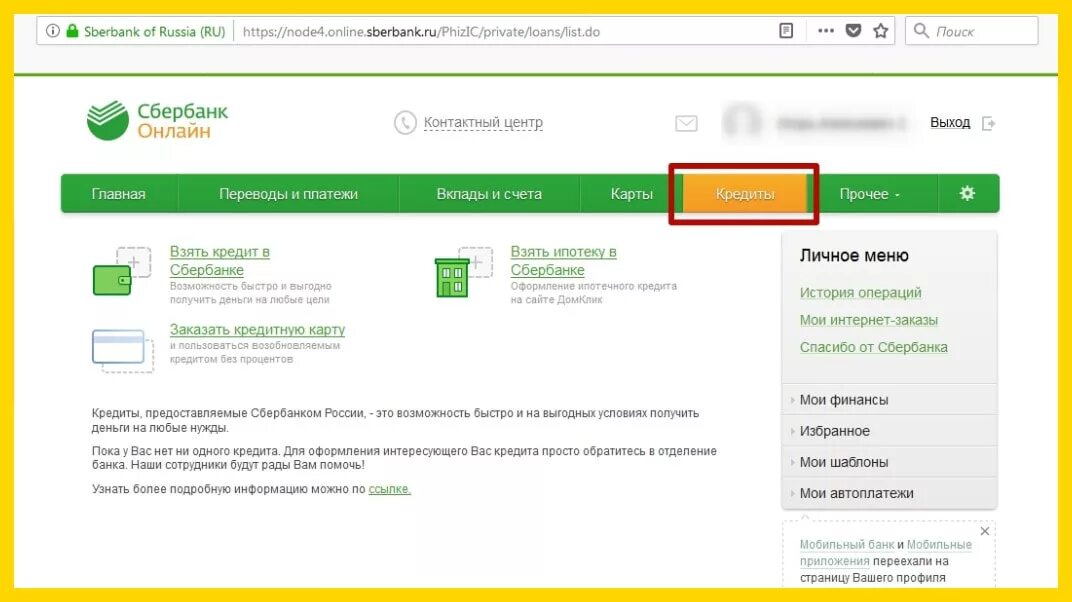Viewport: 1072px width, 602px height.
Task: Save page to Pocket icon
Action: tap(853, 31)
